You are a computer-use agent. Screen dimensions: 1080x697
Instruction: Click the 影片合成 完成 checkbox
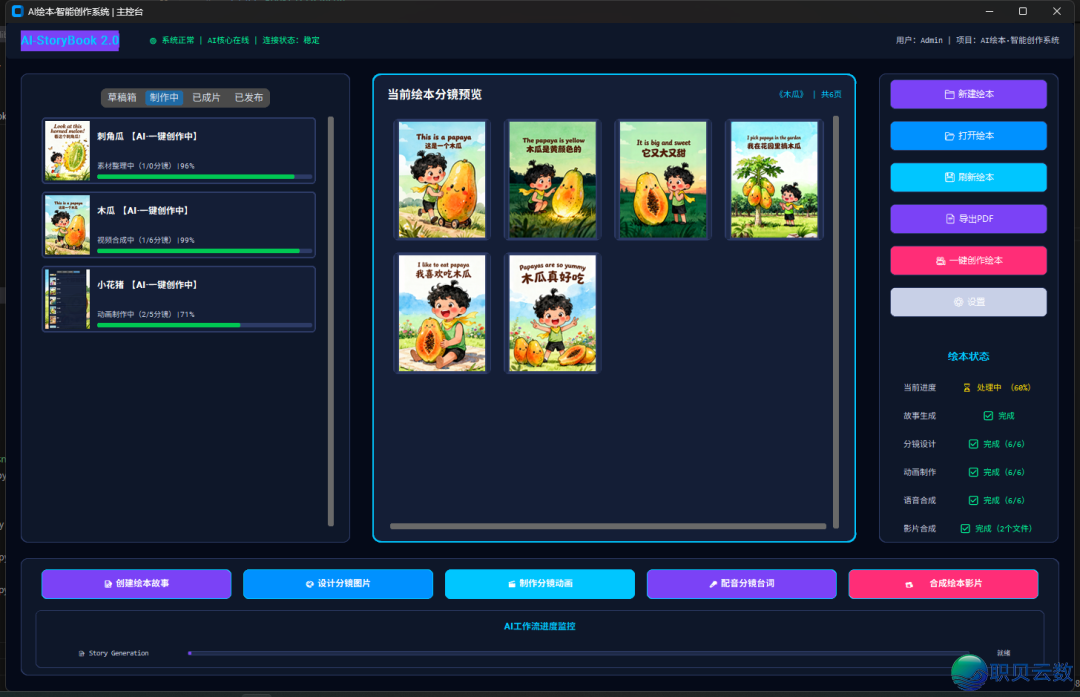coord(965,528)
